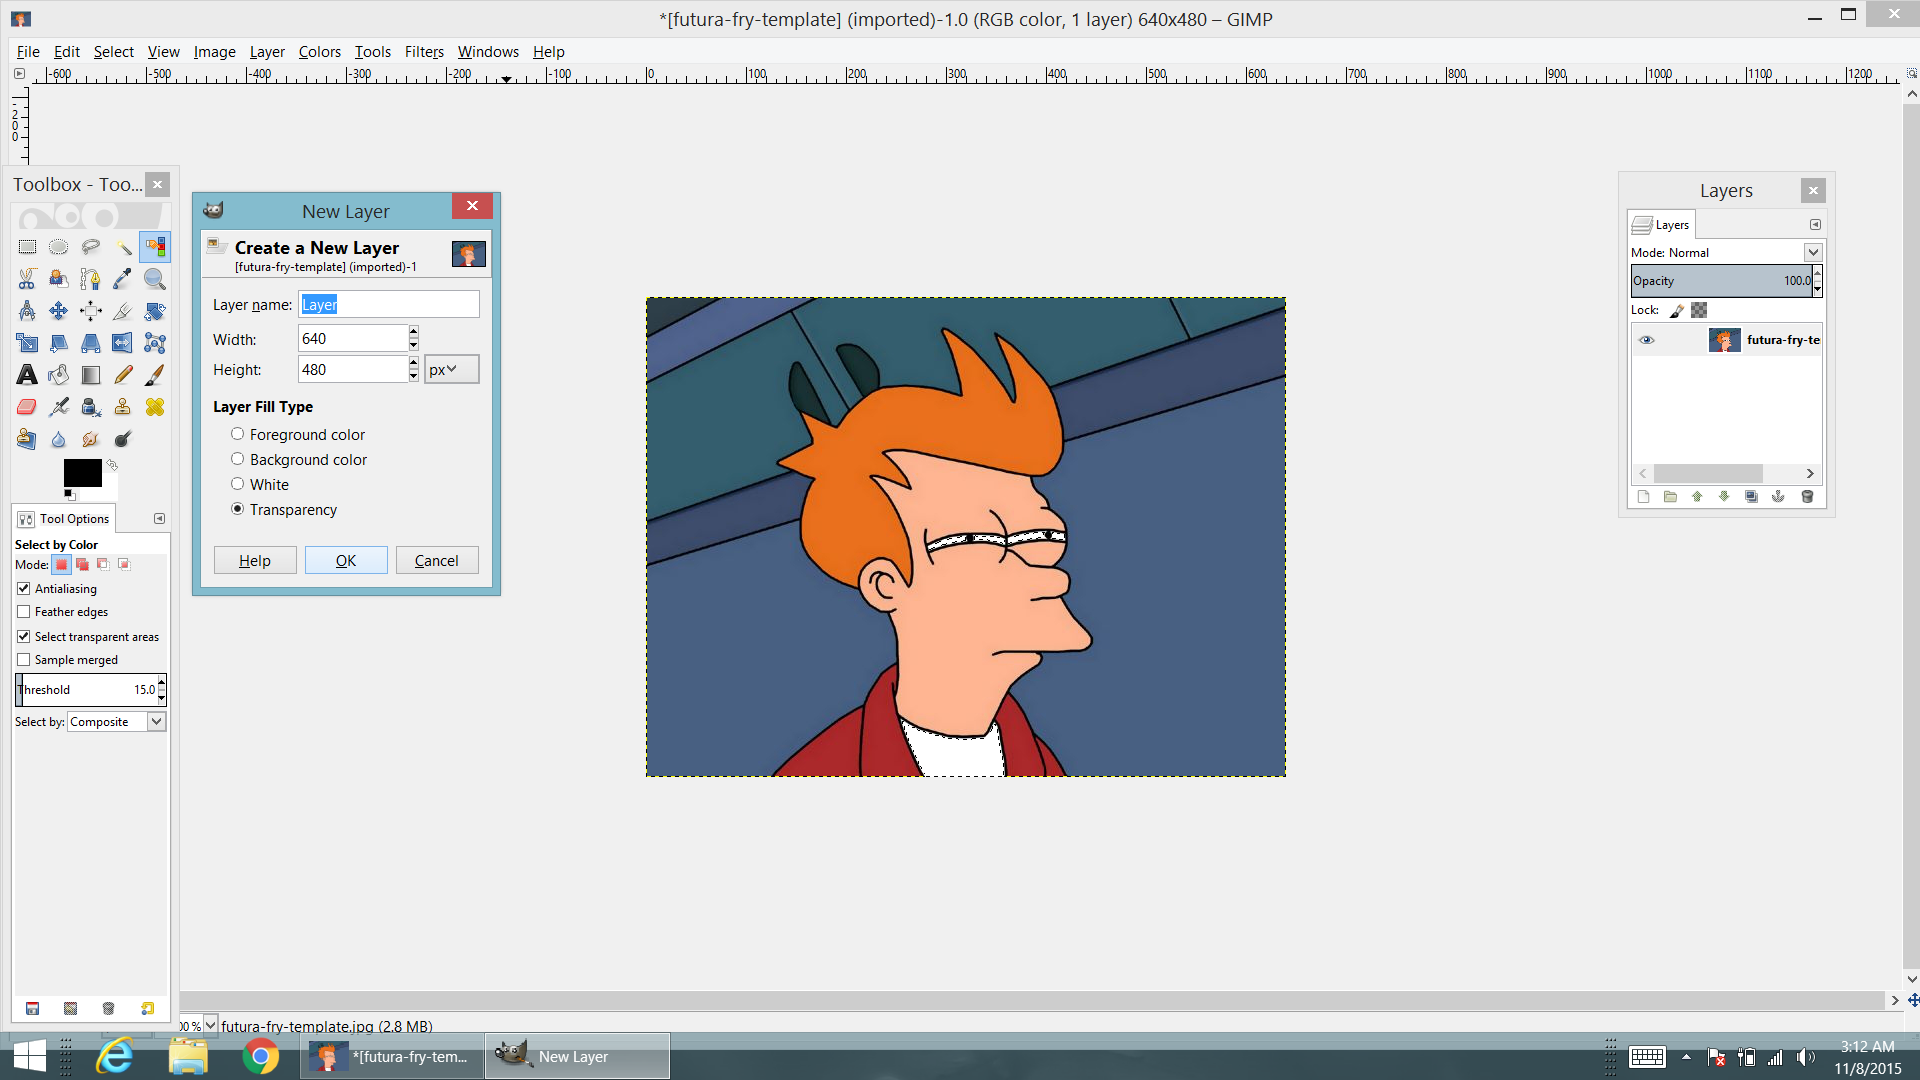Click OK in New Layer dialog
The height and width of the screenshot is (1080, 1920).
(346, 560)
